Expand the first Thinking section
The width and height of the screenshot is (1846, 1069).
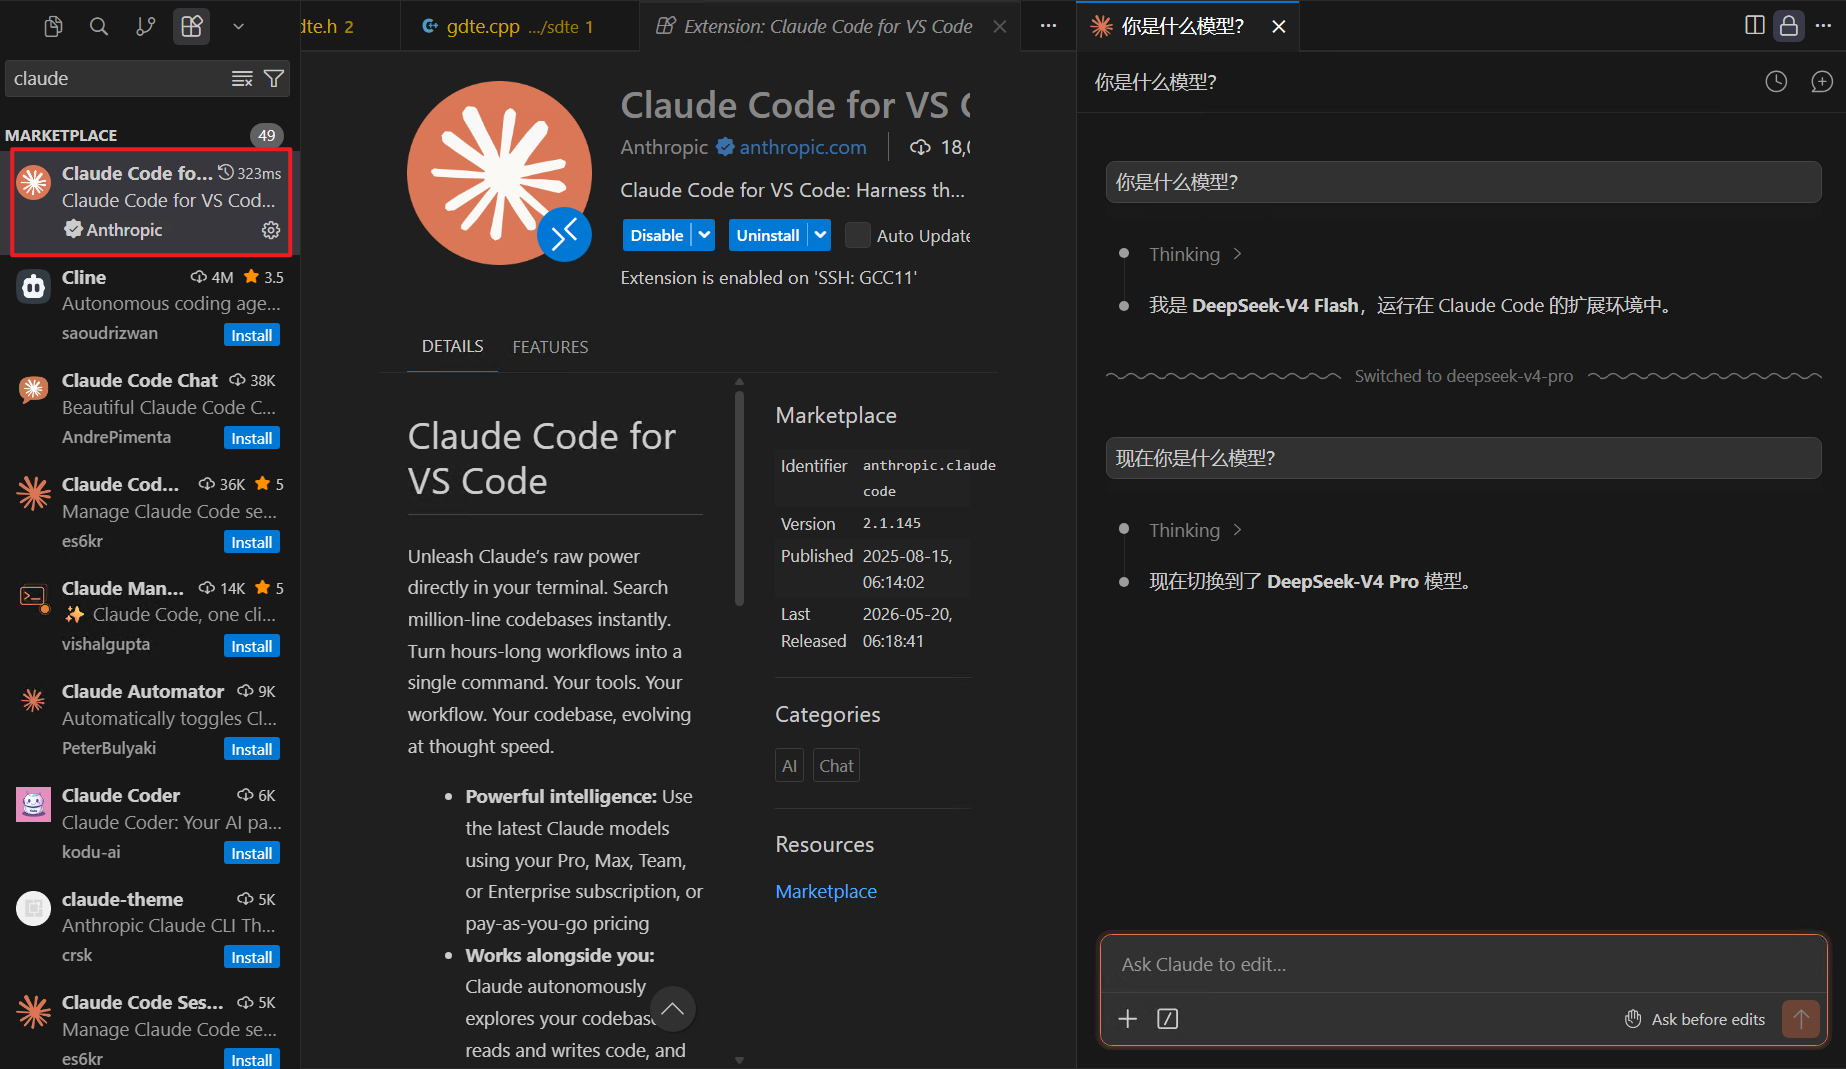(x=1195, y=254)
